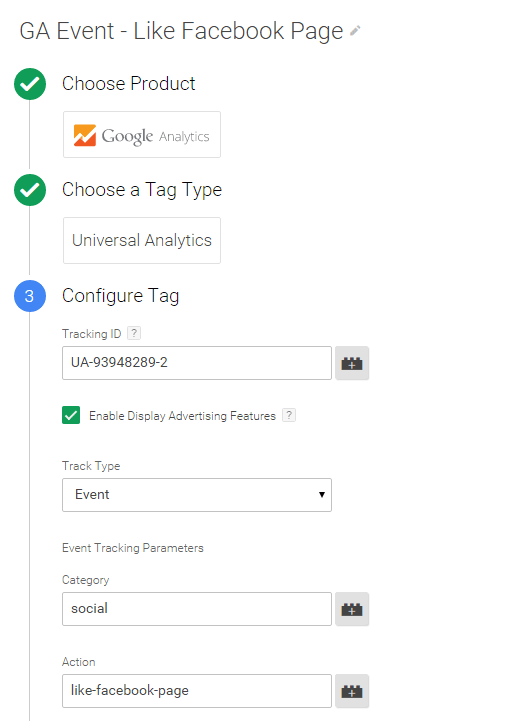Viewport: 510px width, 721px height.
Task: Click the Track Type dropdown arrow
Action: (x=322, y=495)
